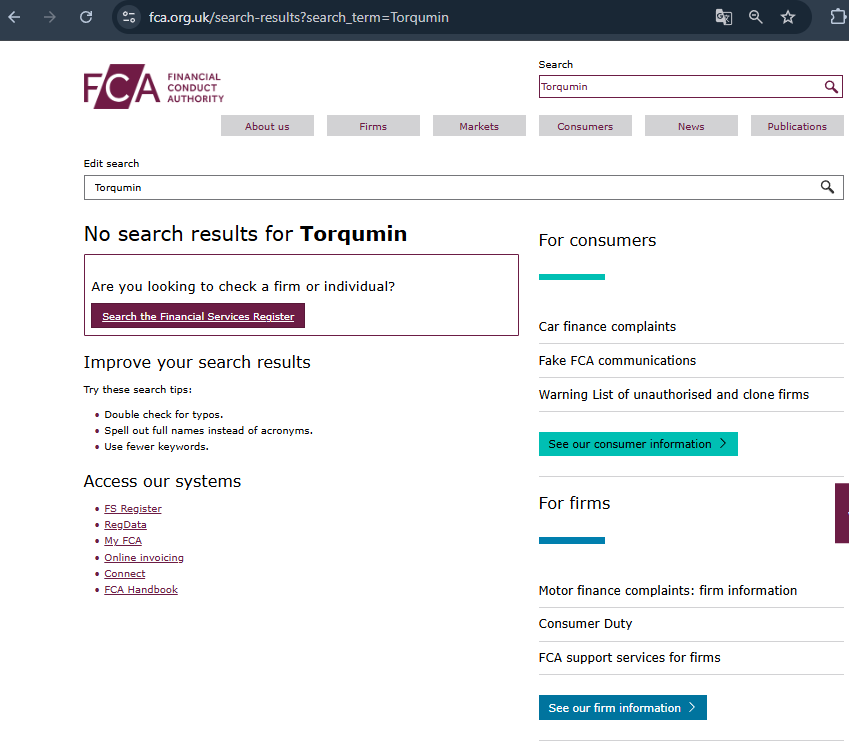
Task: Click See our firm information button
Action: pos(623,708)
